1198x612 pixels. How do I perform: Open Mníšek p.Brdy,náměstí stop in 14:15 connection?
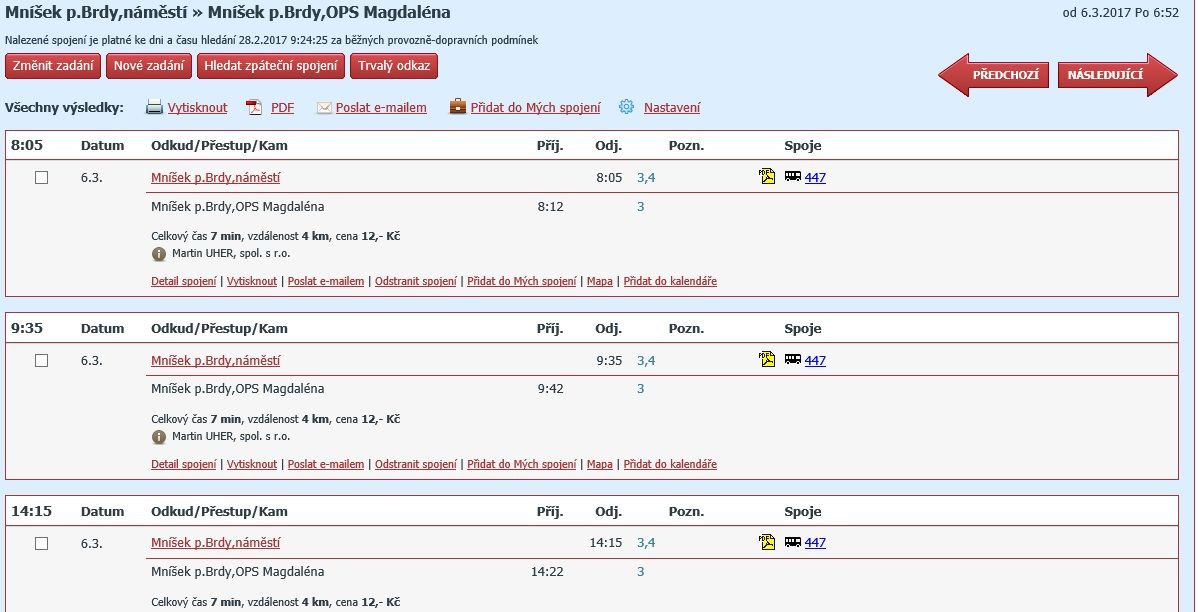click(x=215, y=542)
